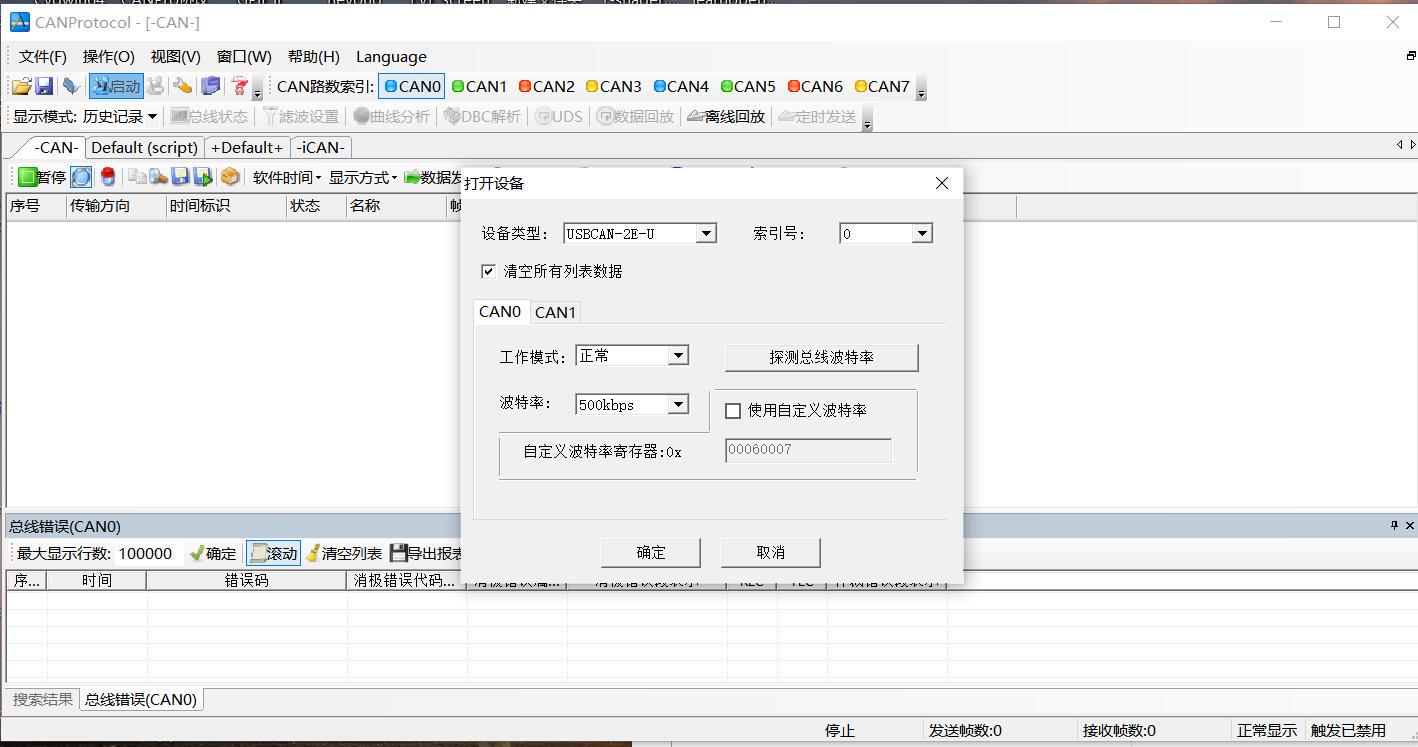Click 取消 button in dialog

(x=771, y=552)
